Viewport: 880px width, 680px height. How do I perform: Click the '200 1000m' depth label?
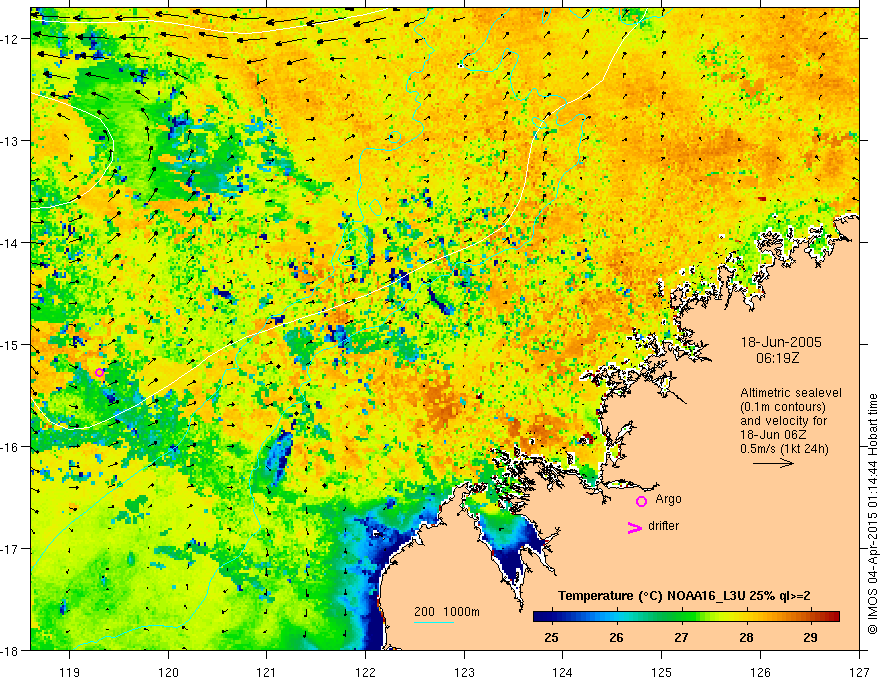447,612
